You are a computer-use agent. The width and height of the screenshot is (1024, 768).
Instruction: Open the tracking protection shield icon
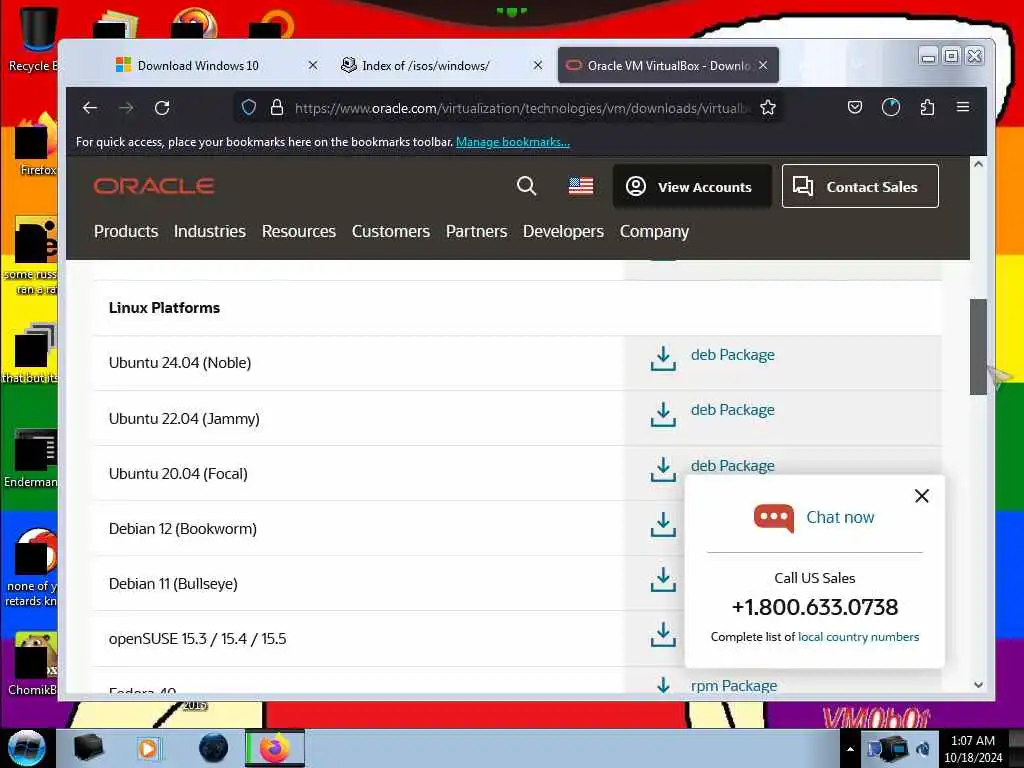249,108
